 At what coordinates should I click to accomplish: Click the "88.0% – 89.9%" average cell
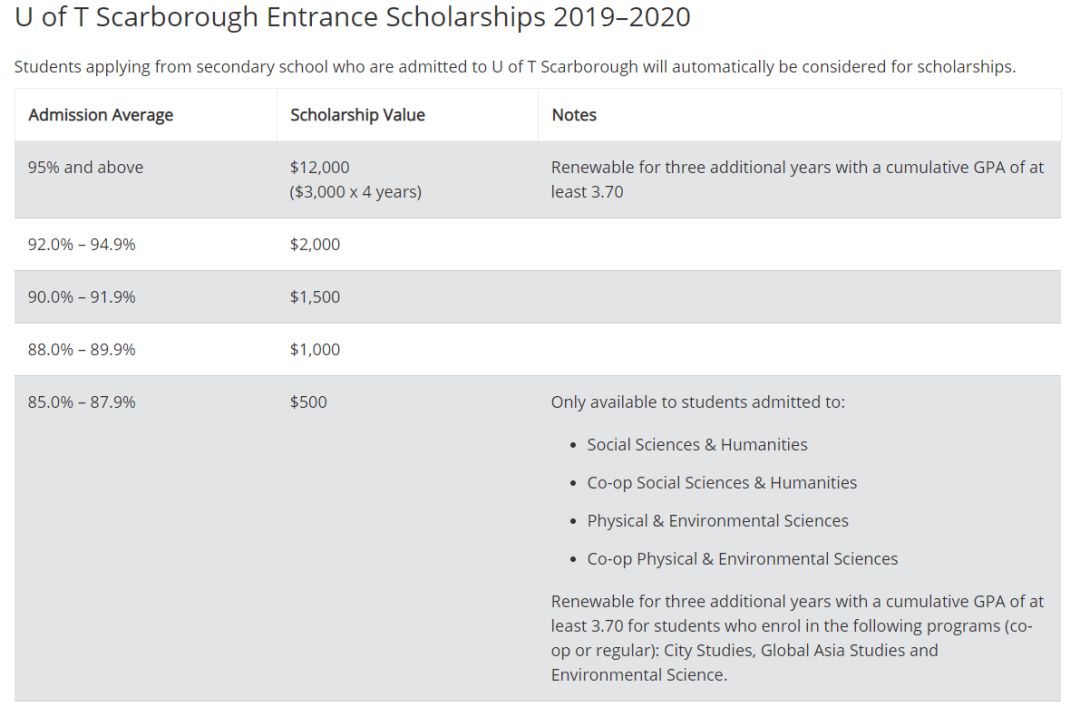tap(81, 349)
